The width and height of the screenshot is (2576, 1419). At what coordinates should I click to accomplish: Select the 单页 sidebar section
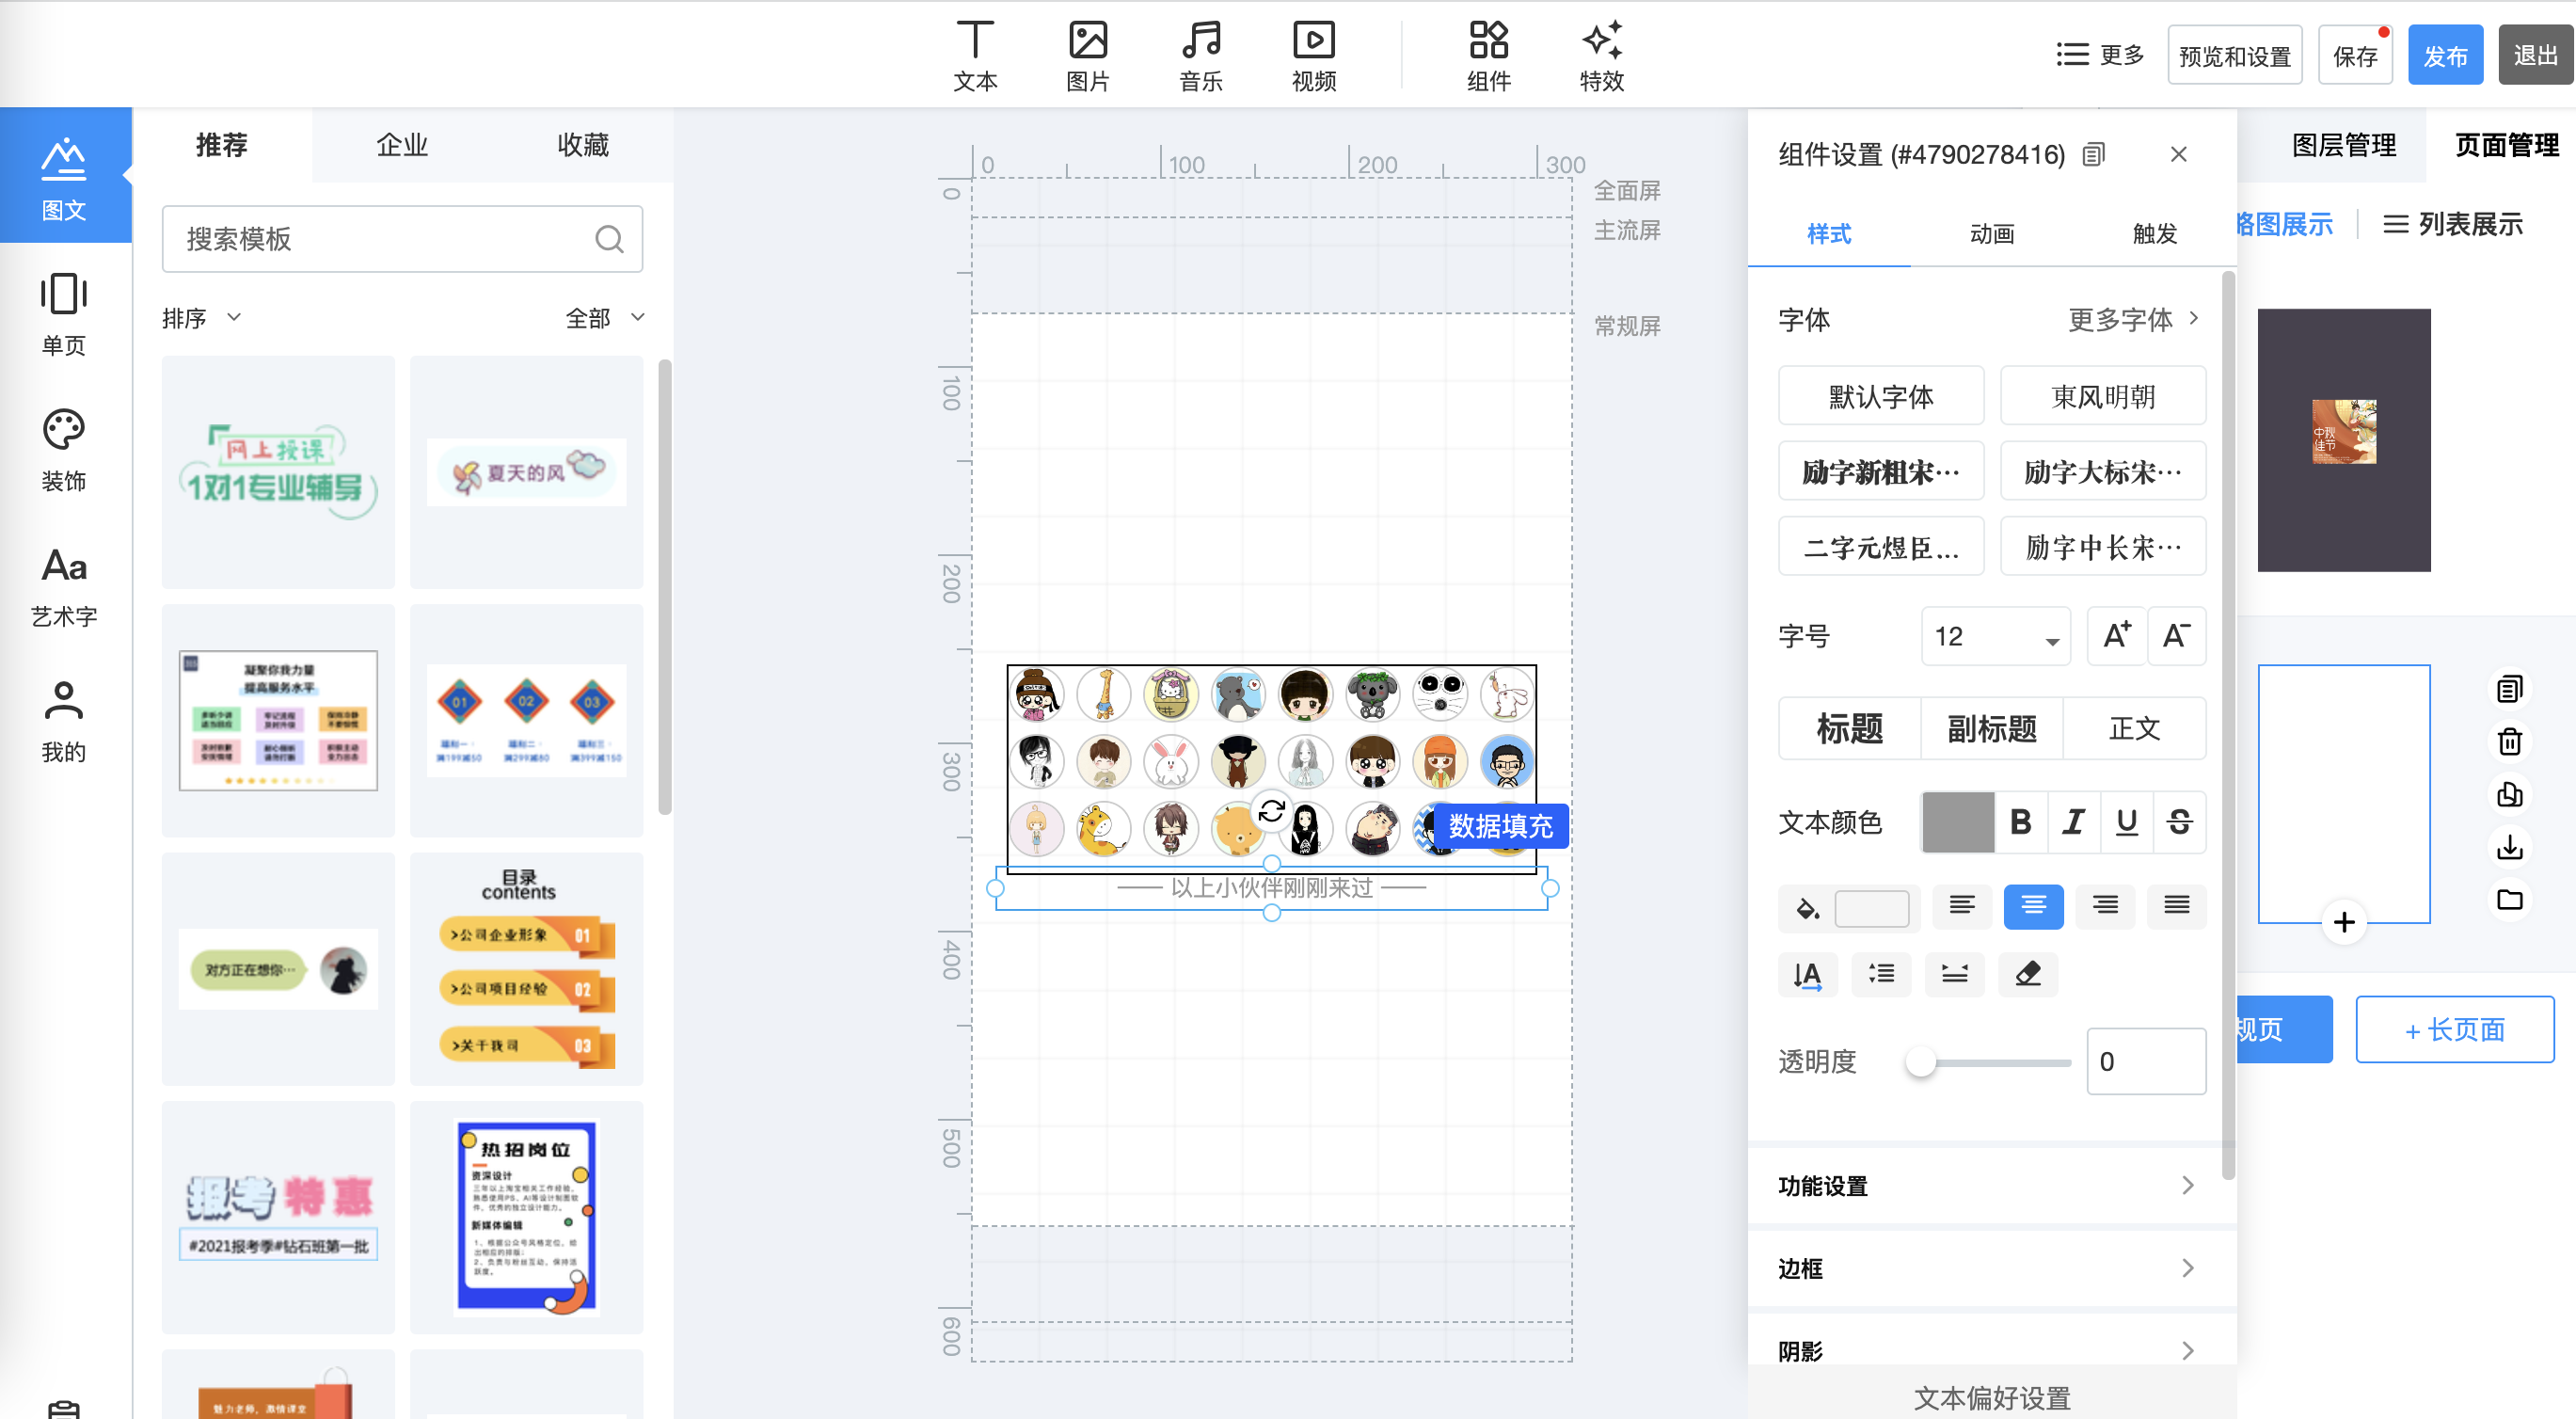(x=64, y=314)
